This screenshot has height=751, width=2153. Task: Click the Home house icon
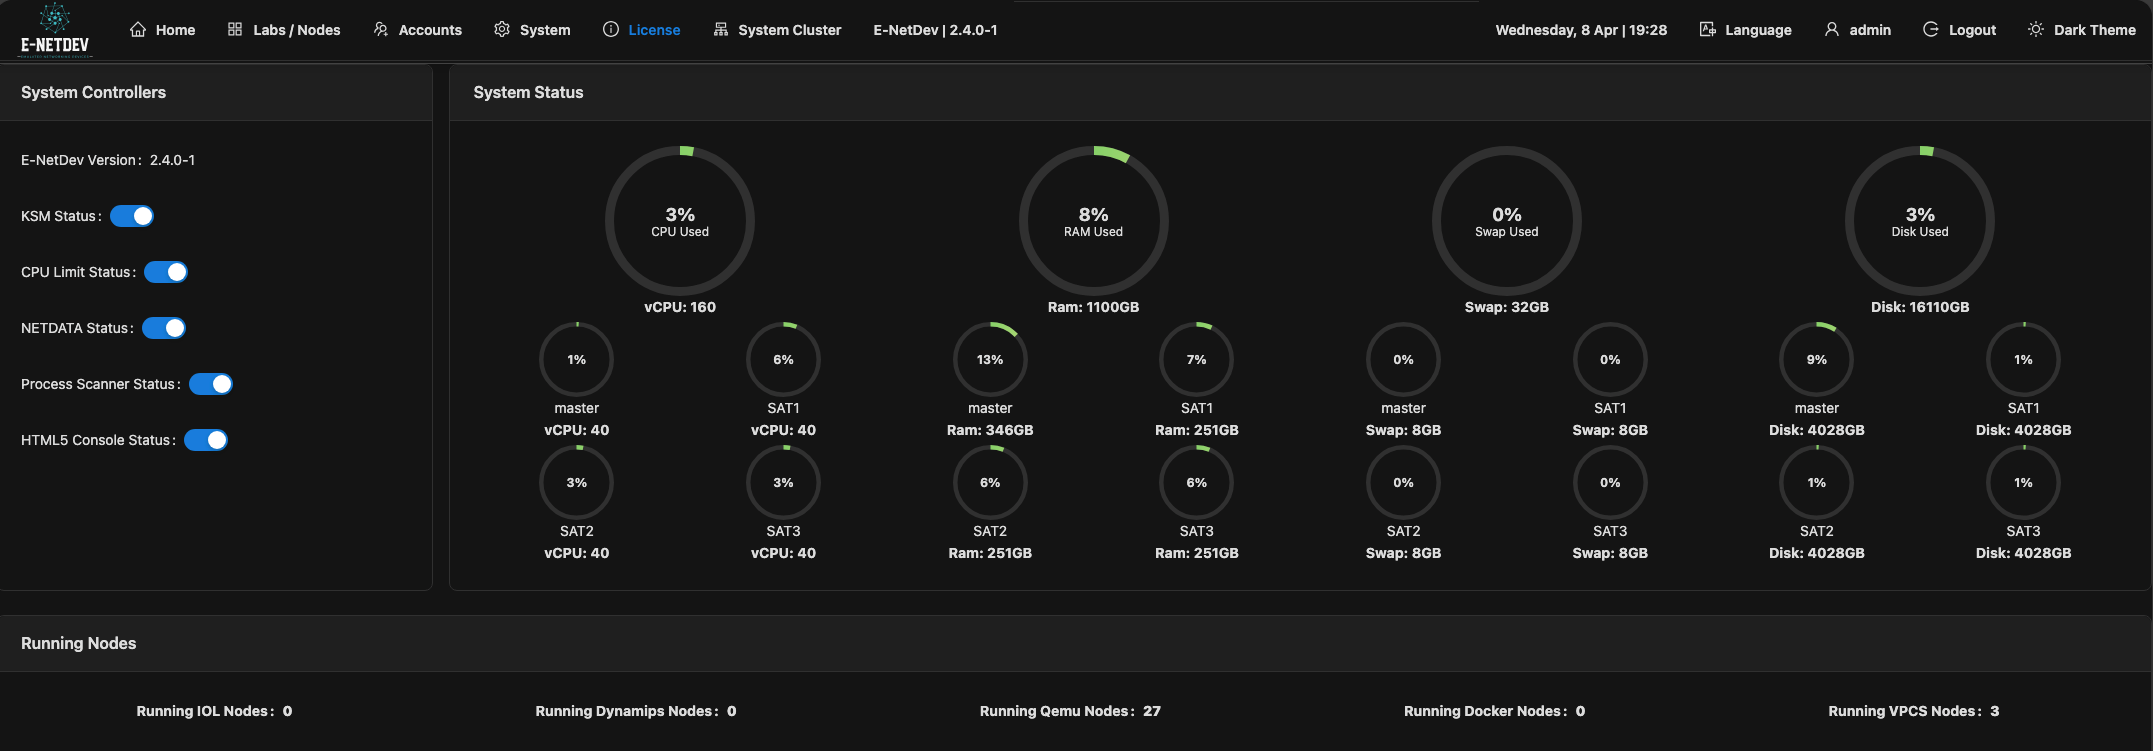click(x=138, y=29)
